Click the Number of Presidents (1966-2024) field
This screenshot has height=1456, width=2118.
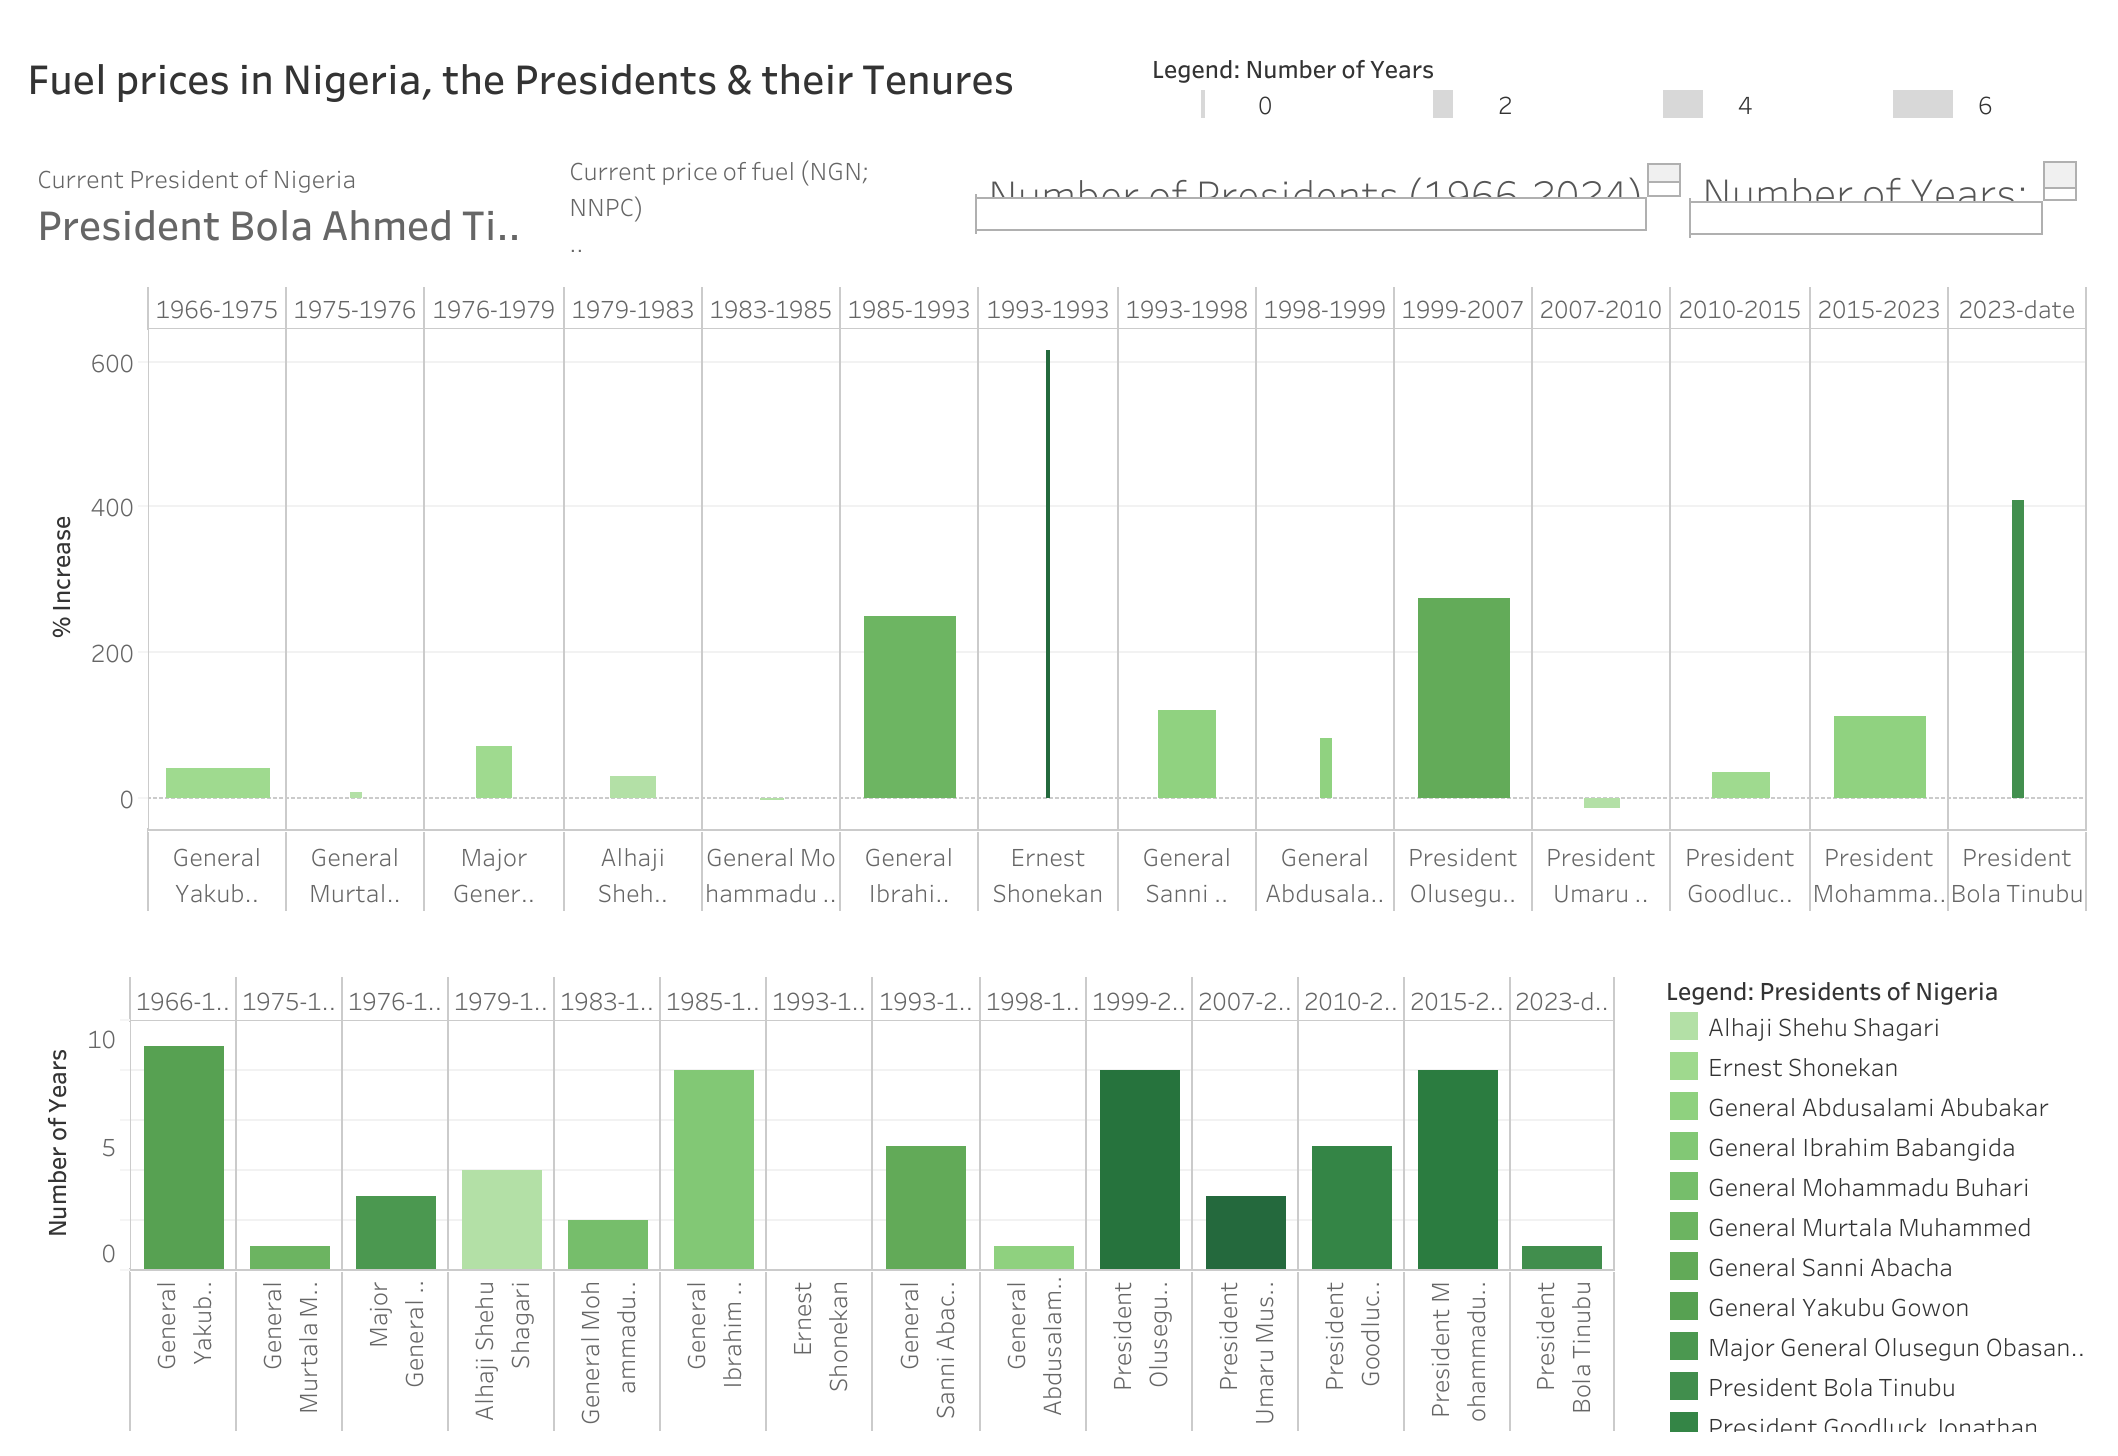coord(1310,213)
